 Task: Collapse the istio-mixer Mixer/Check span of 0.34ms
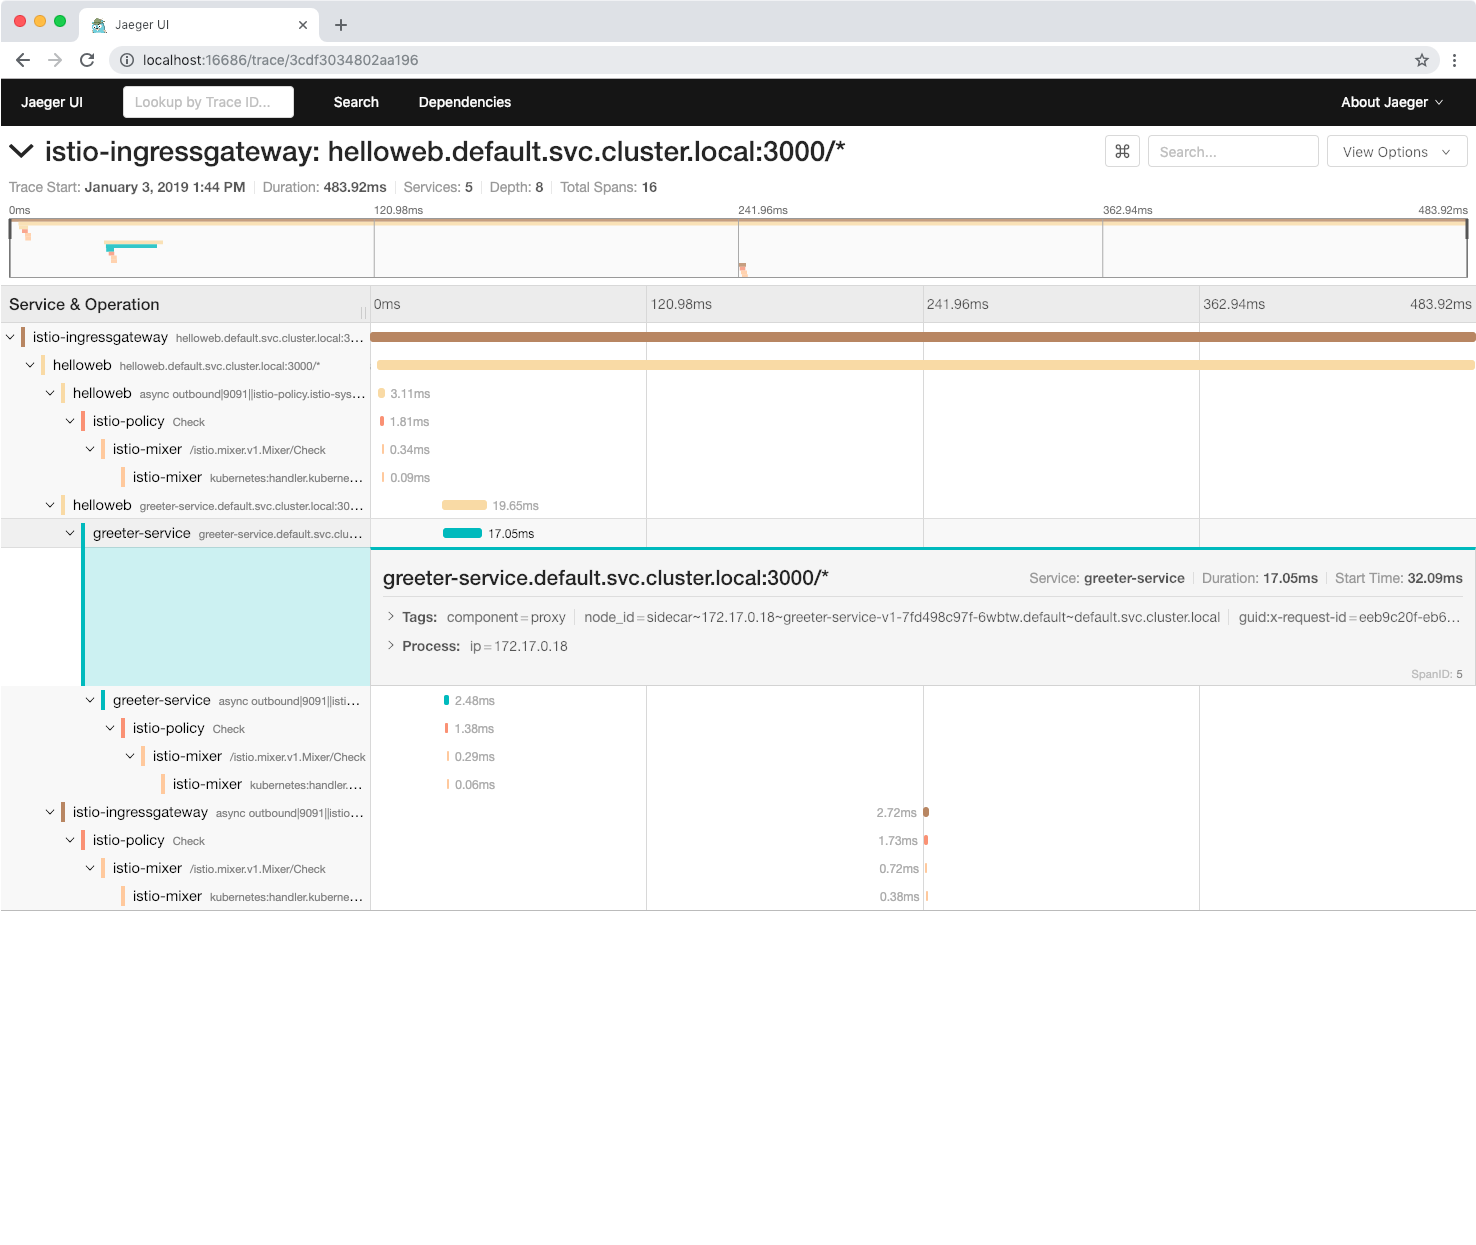(90, 449)
